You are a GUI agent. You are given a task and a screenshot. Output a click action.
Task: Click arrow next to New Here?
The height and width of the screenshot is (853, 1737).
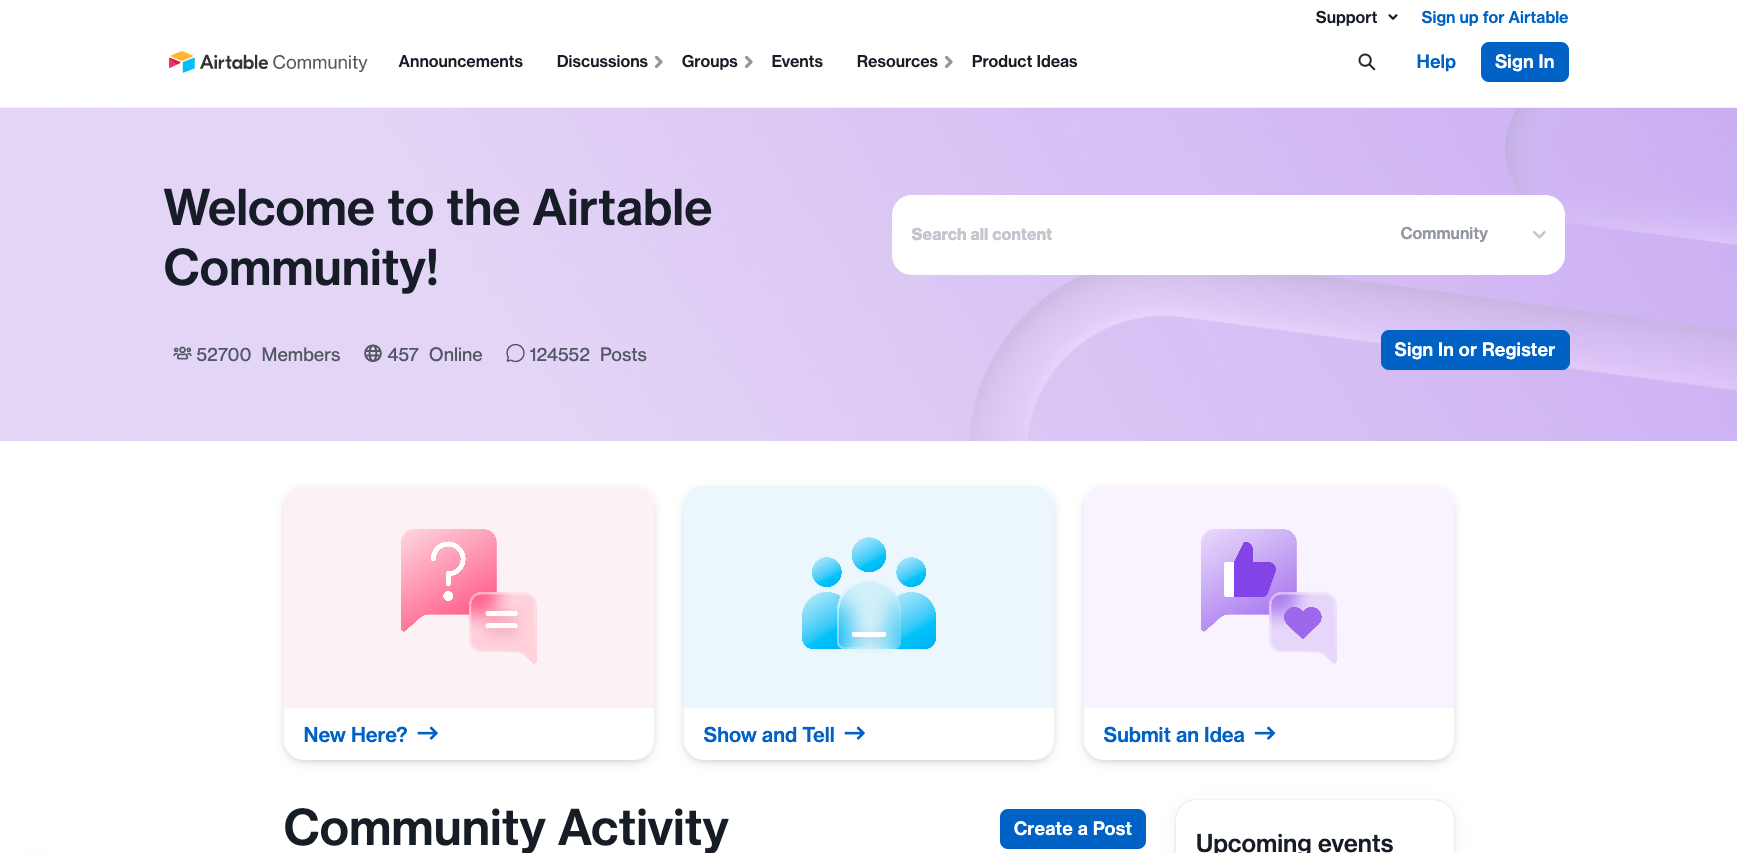(x=428, y=734)
